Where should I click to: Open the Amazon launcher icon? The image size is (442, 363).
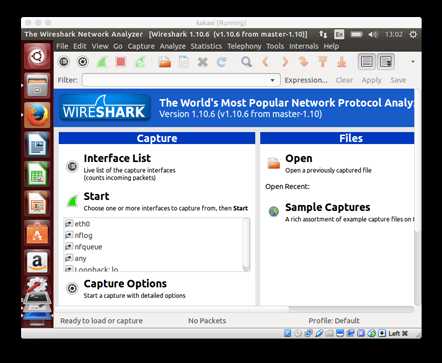37,262
